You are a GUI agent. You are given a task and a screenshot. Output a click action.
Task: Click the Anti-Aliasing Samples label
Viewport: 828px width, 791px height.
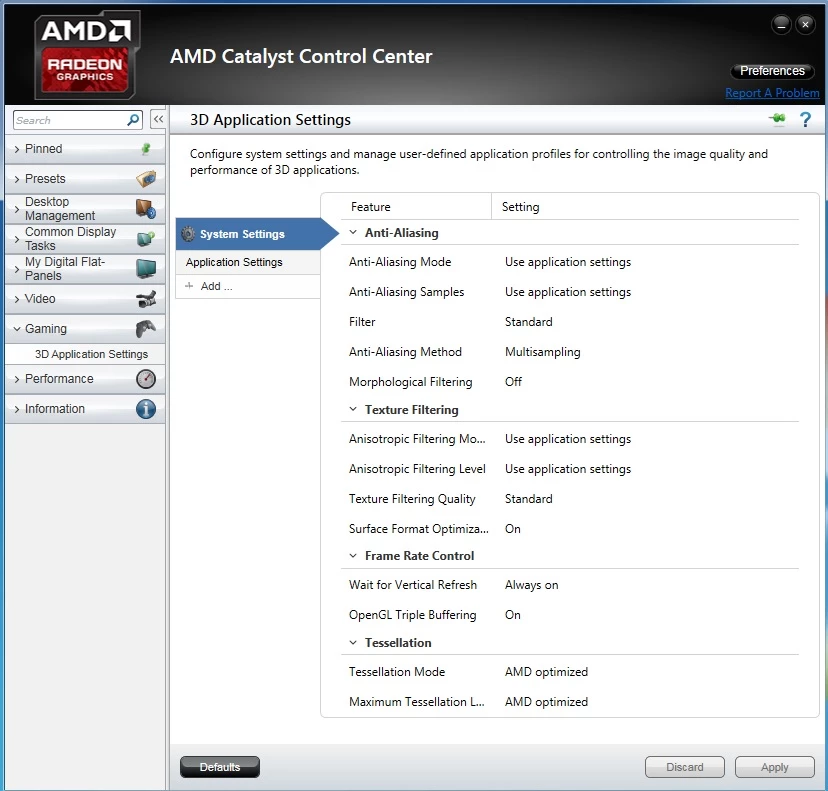tap(406, 292)
